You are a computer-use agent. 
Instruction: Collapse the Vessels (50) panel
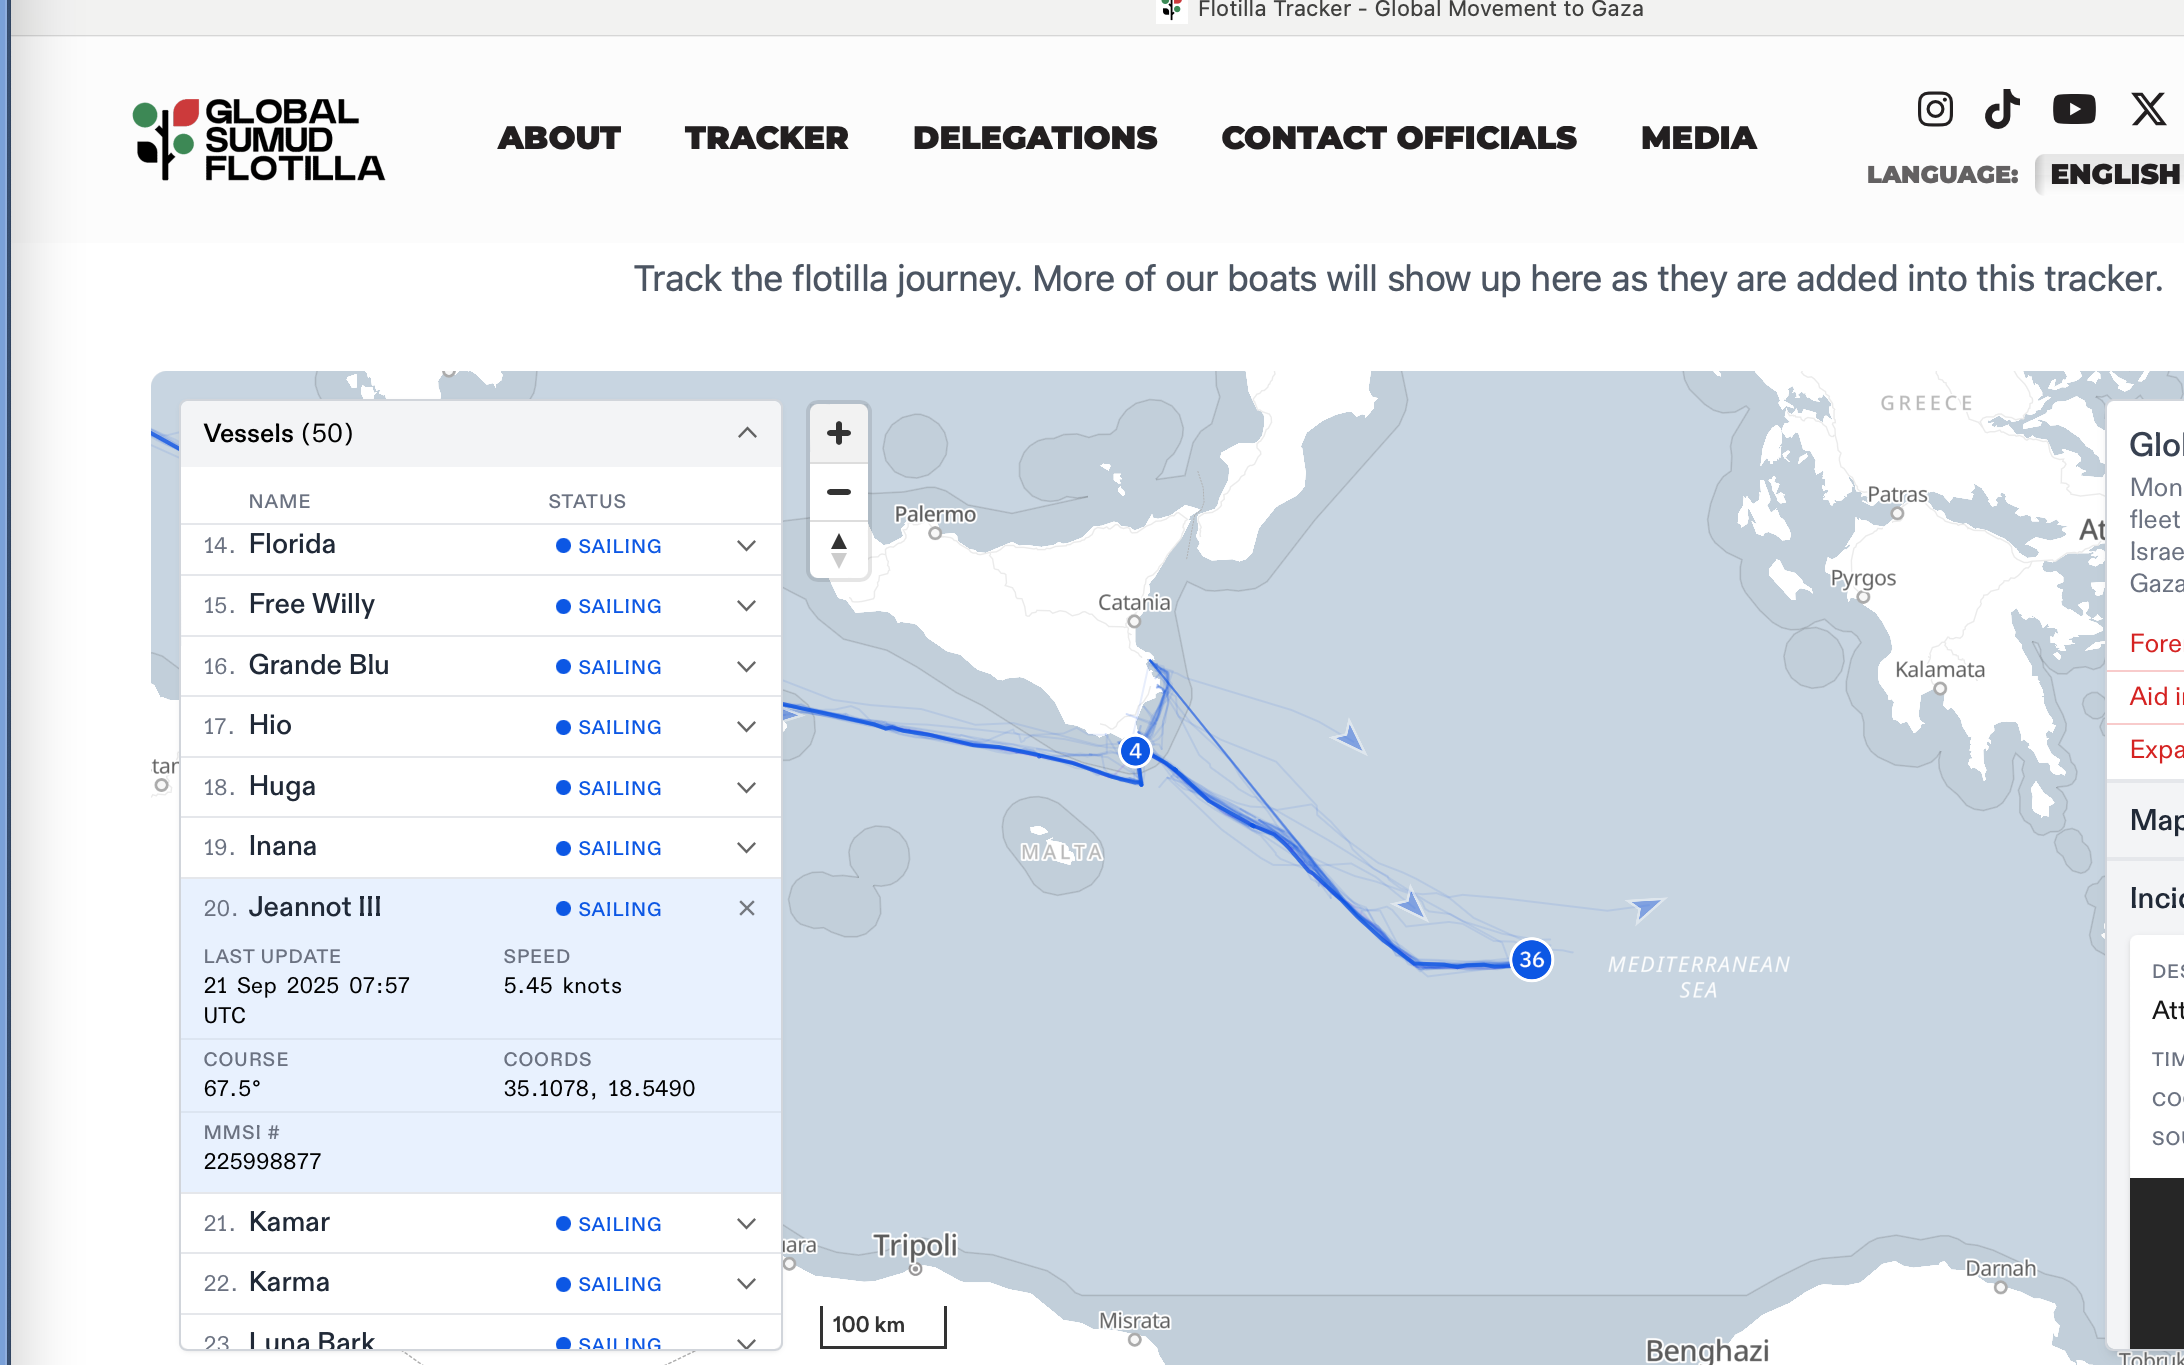(x=746, y=433)
